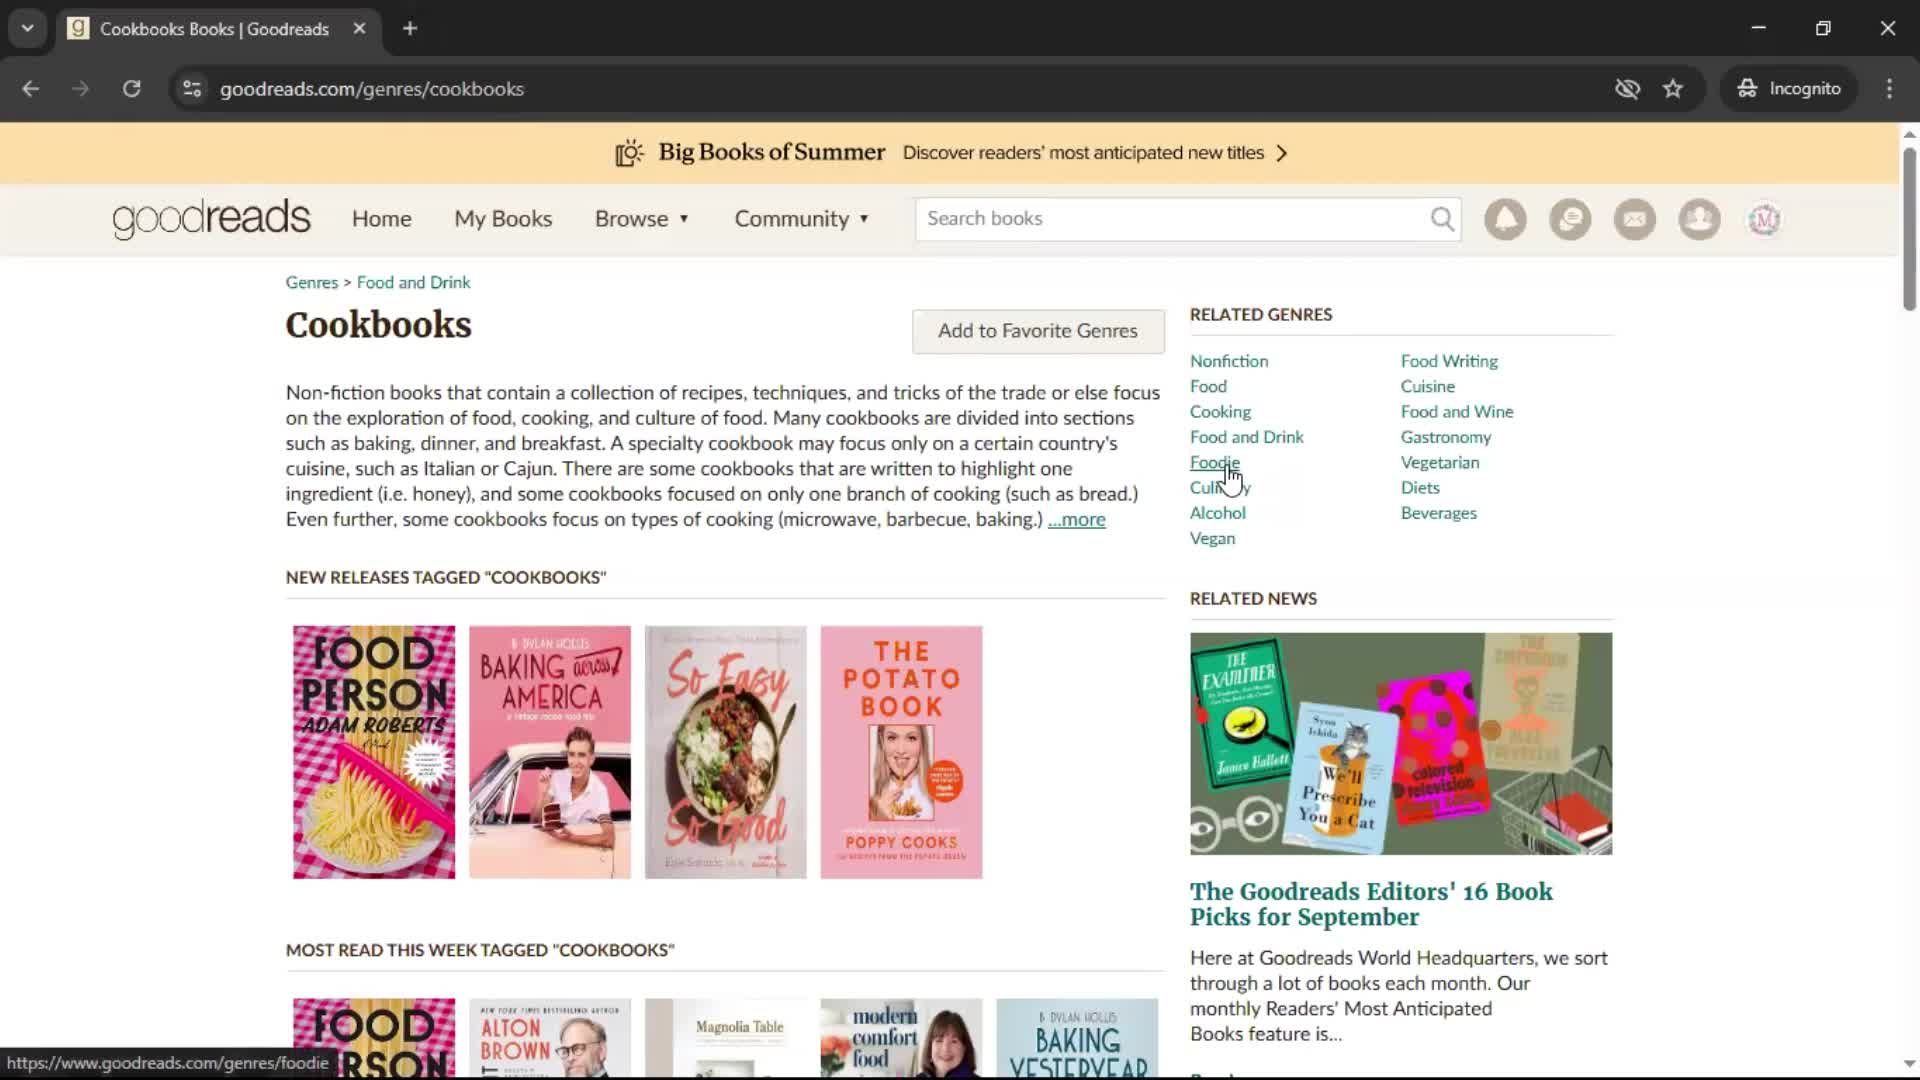Click the address bar URL
This screenshot has width=1920, height=1080.
[x=372, y=89]
